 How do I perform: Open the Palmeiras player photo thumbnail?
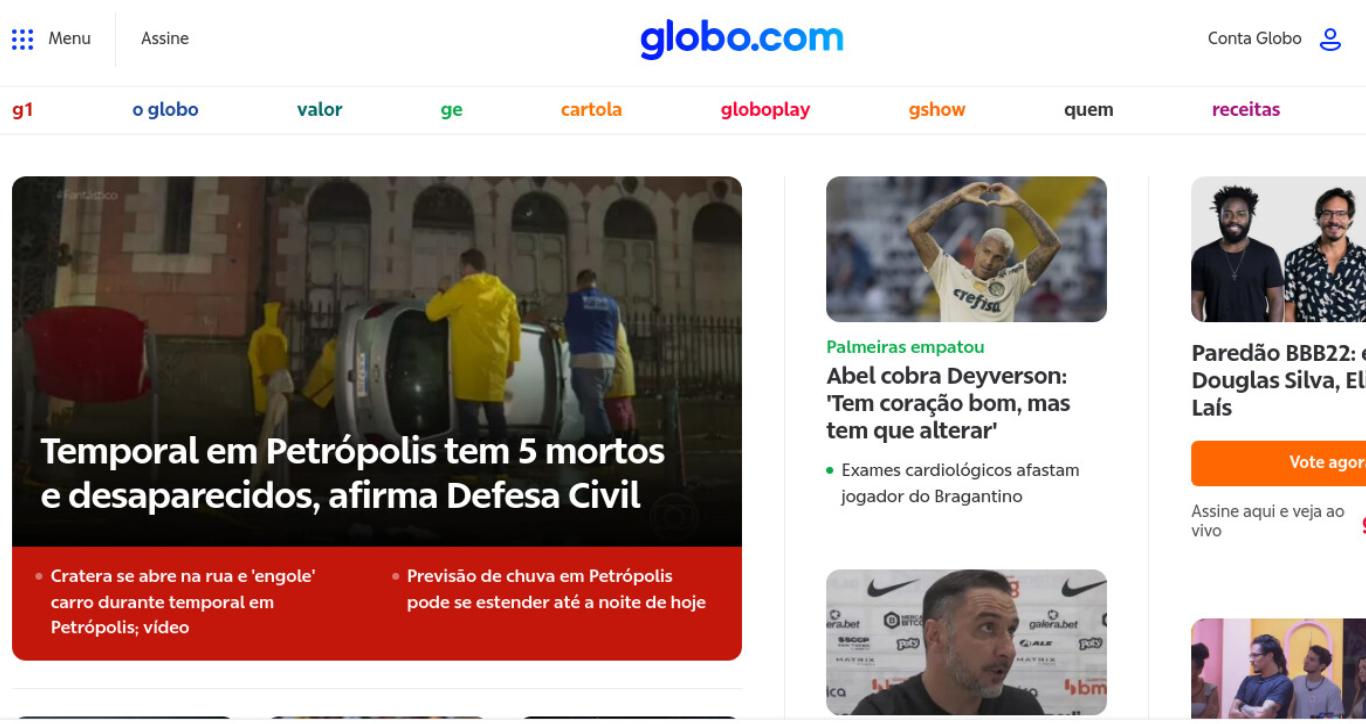(966, 249)
